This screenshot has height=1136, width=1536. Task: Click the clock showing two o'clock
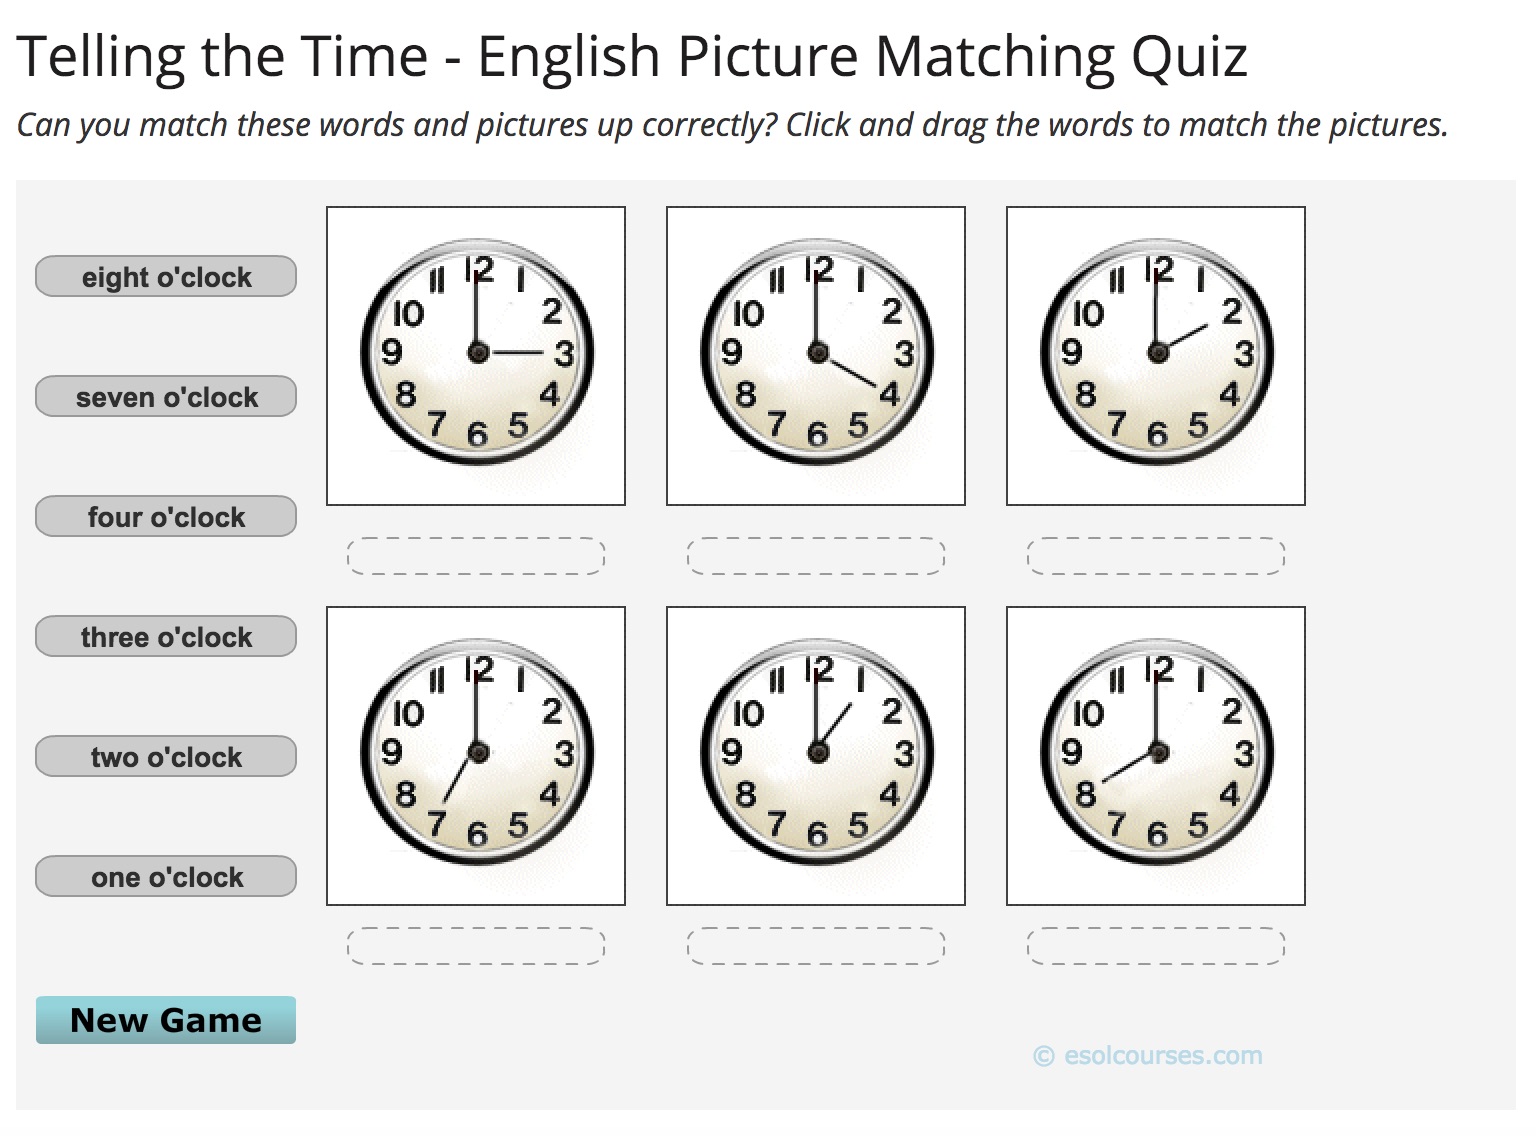[1156, 355]
